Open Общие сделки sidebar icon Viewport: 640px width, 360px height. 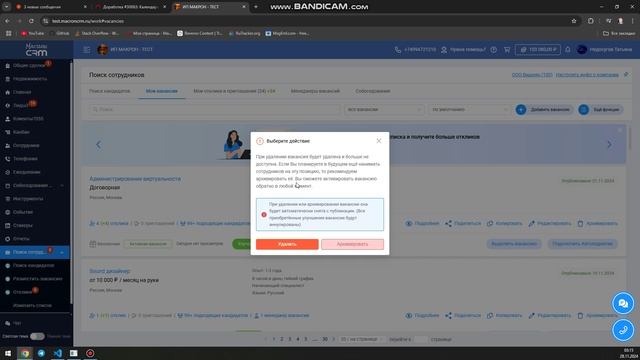point(7,65)
